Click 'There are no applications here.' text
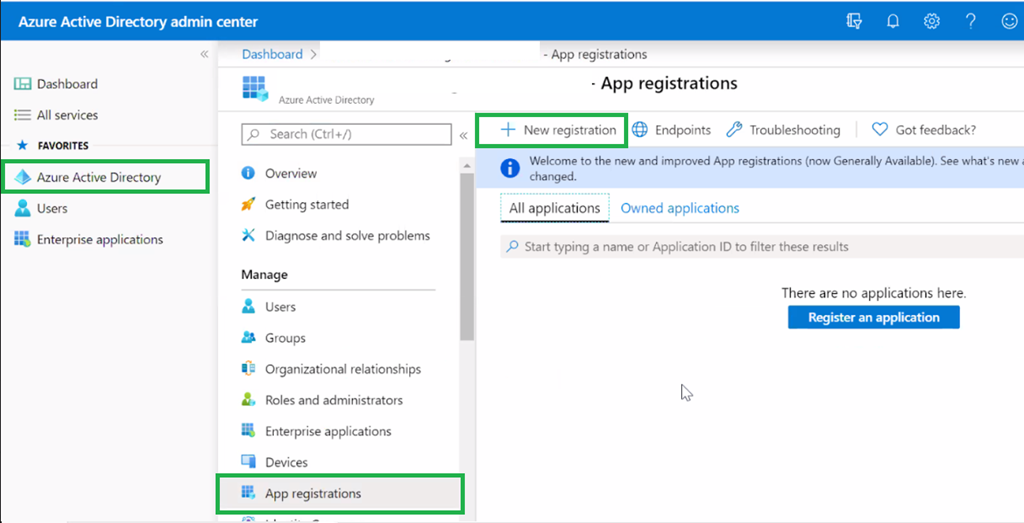Viewport: 1024px width, 523px height. 874,293
